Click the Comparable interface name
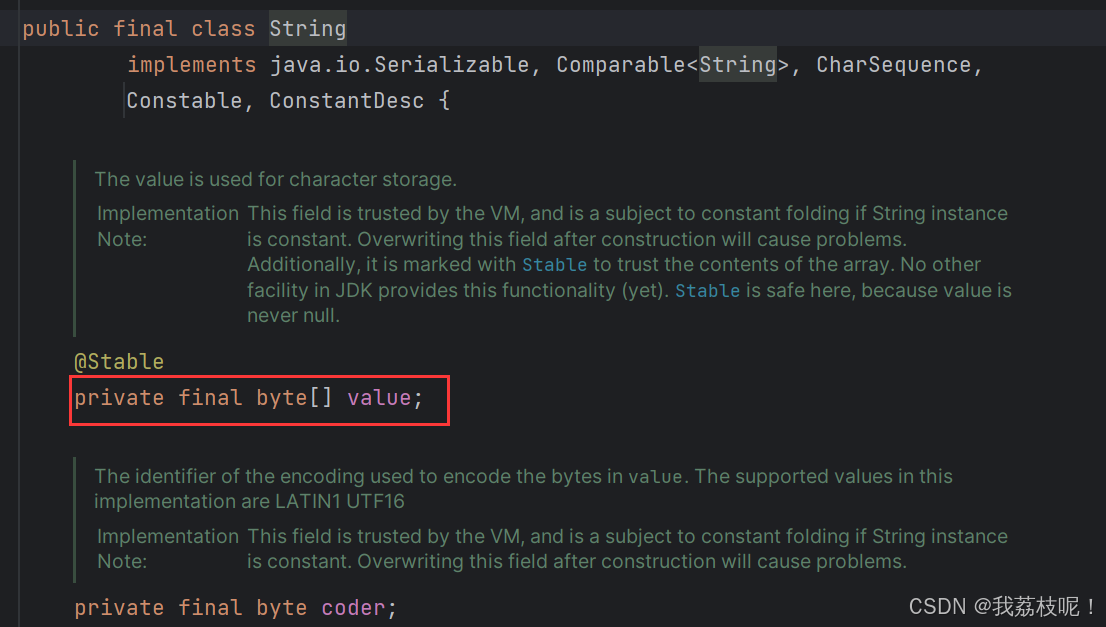The width and height of the screenshot is (1106, 627). [621, 65]
